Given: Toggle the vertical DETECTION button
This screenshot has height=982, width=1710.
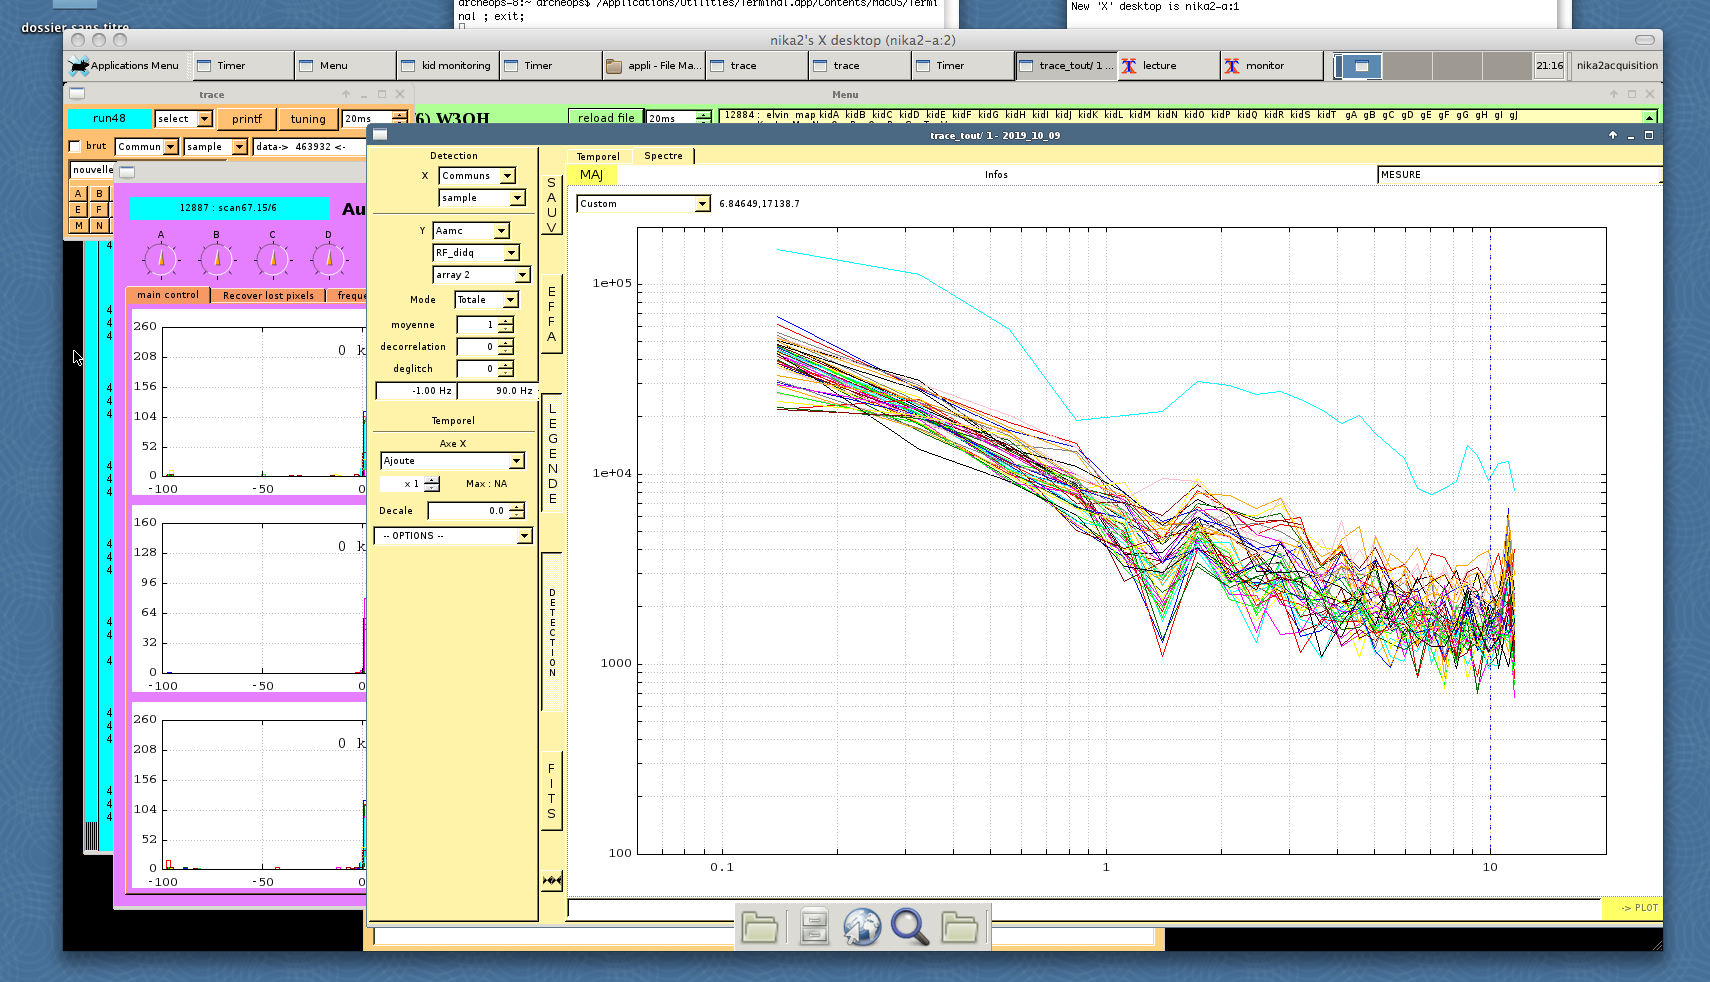Looking at the screenshot, I should 552,632.
